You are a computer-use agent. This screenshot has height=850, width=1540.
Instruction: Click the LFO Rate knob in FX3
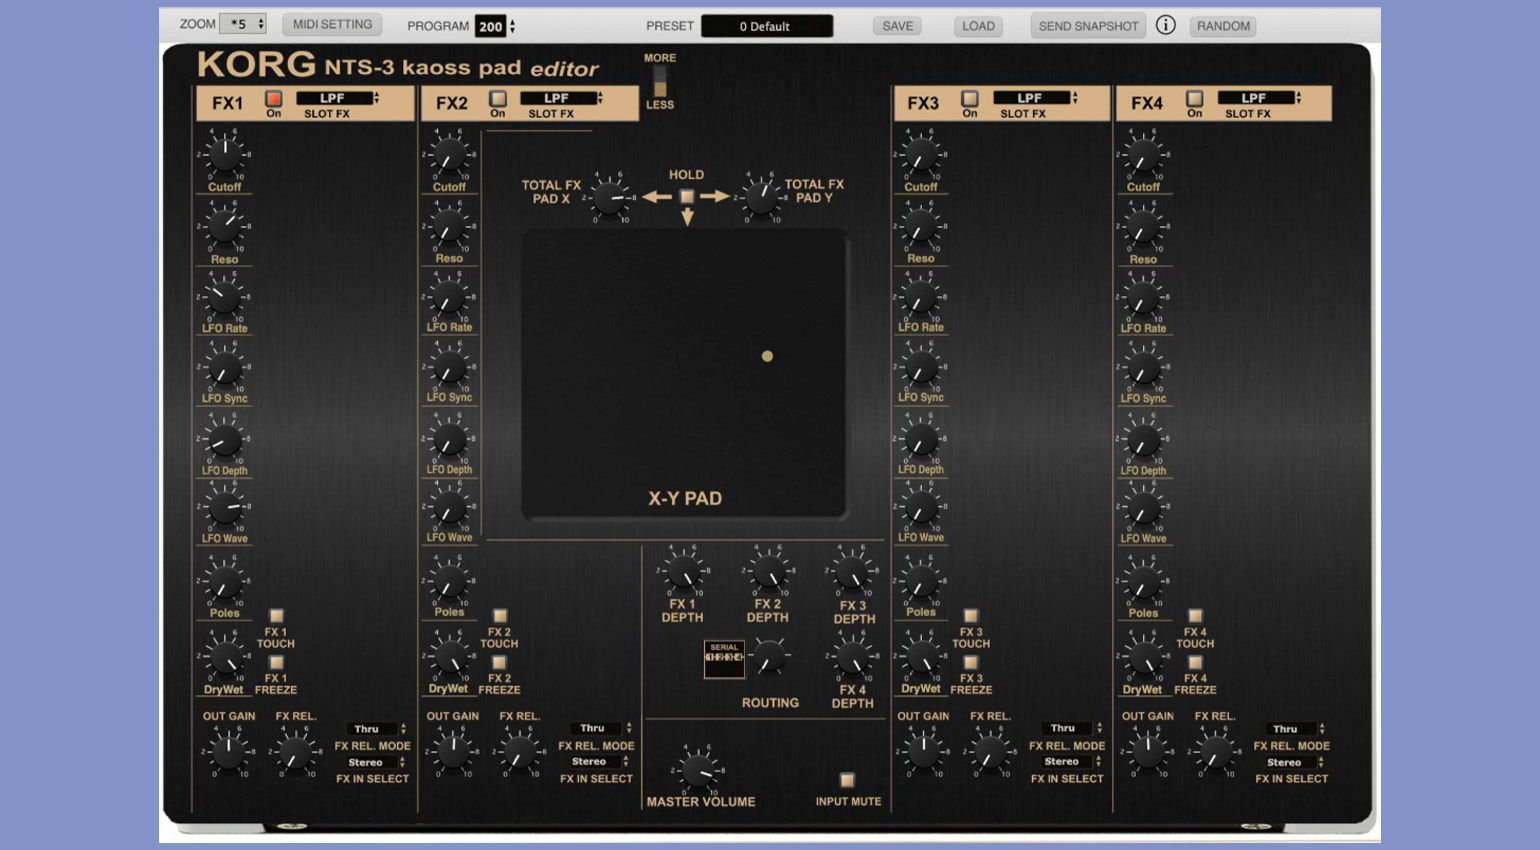(921, 298)
